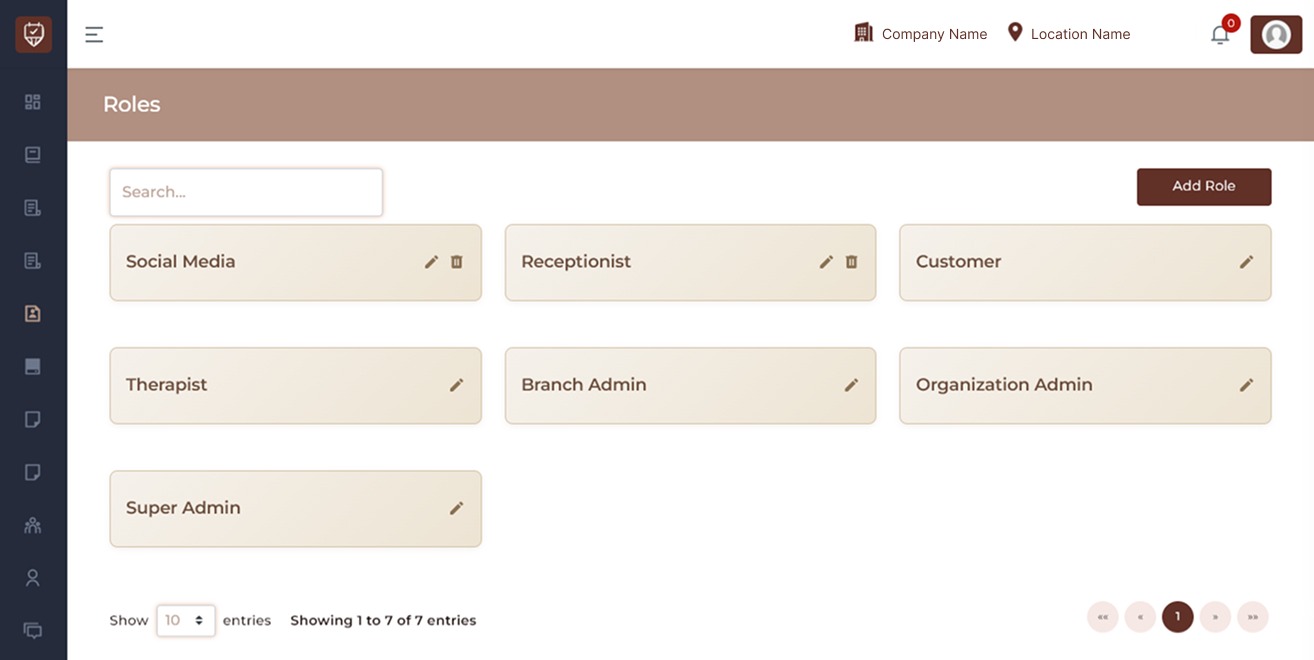Click the Add Role button

click(1204, 187)
